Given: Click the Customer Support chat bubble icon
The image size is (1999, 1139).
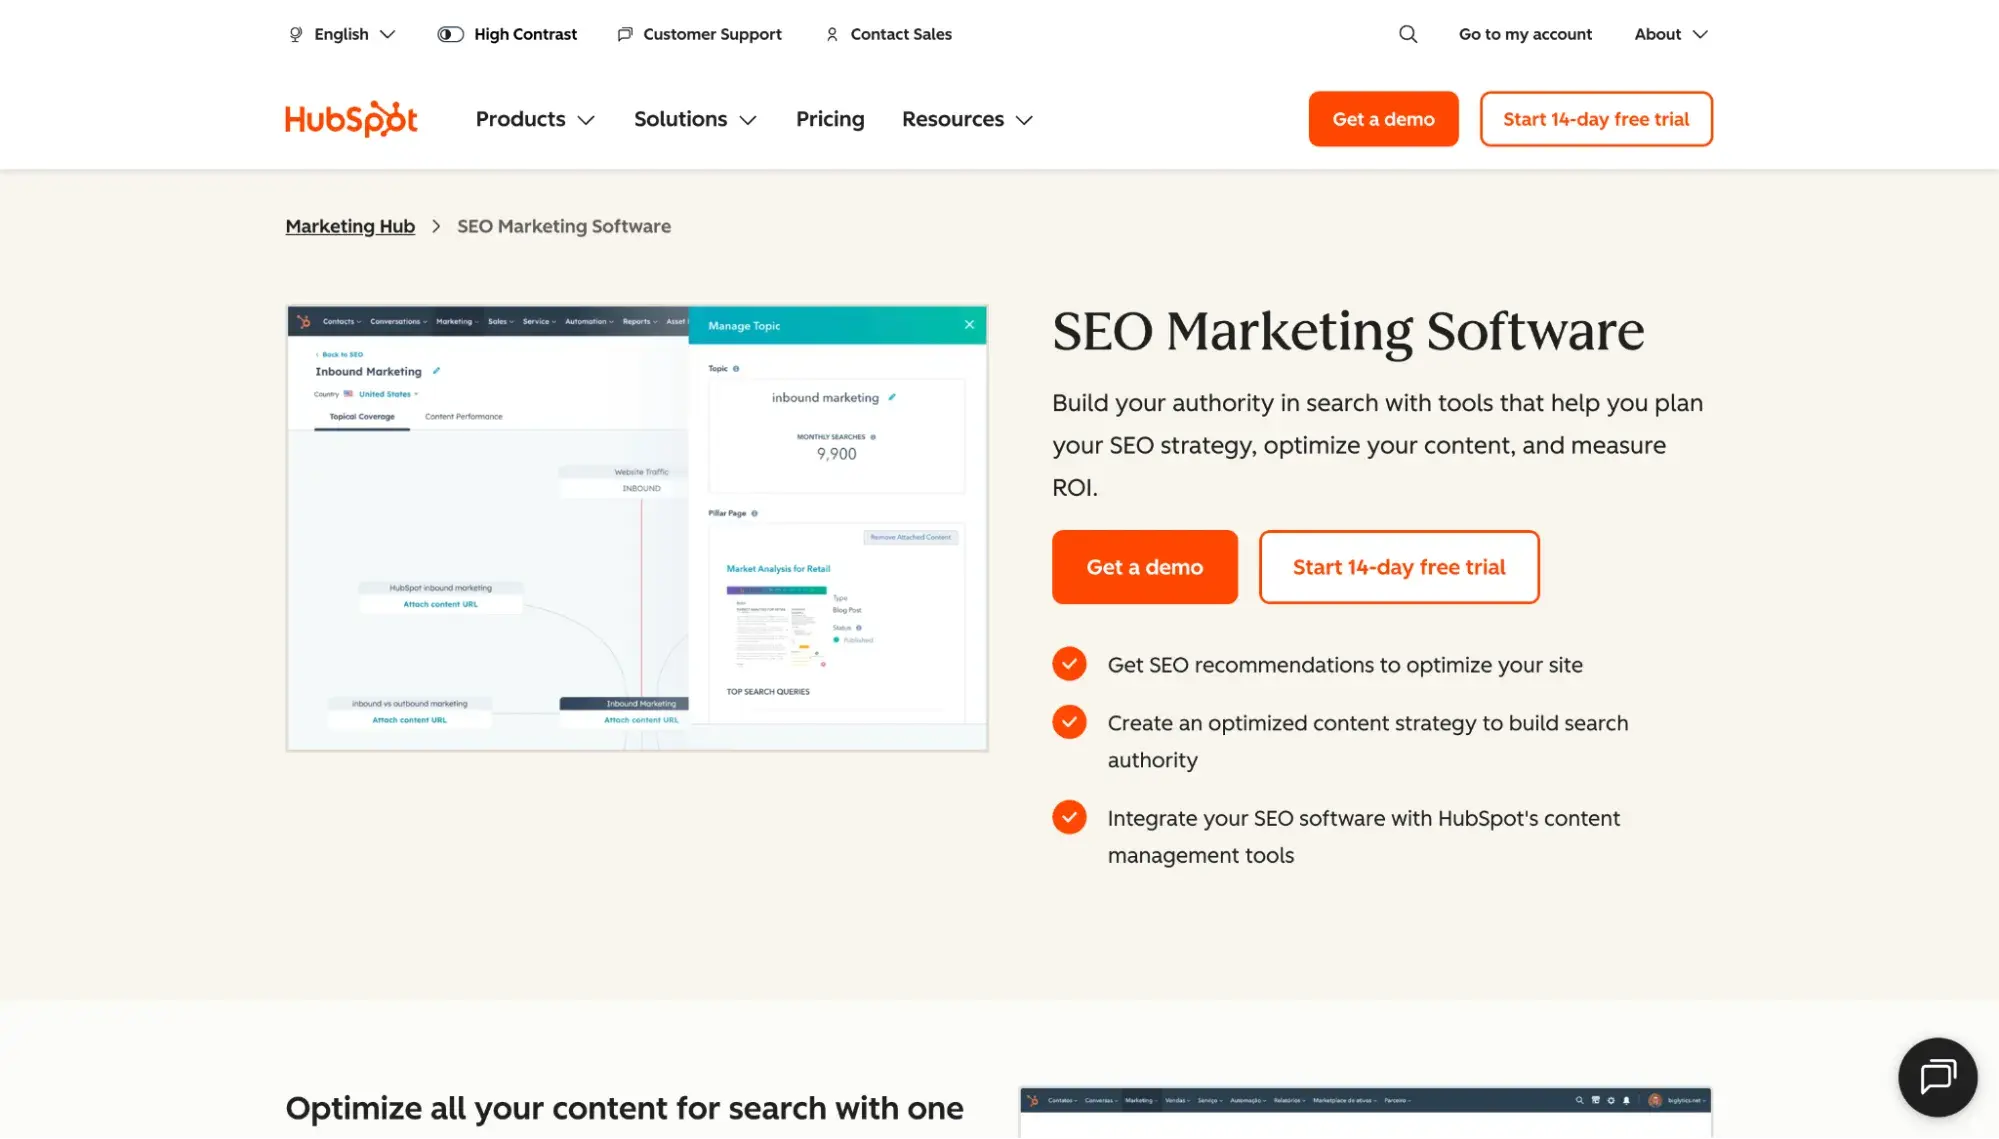Looking at the screenshot, I should [x=625, y=34].
